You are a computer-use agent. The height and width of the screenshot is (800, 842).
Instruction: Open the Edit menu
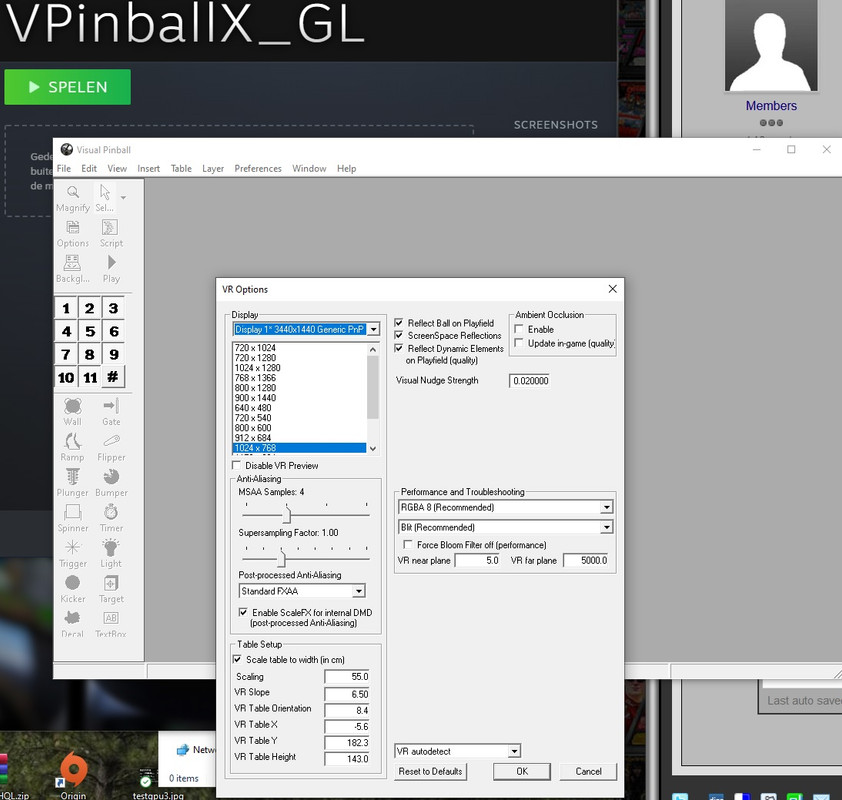(x=89, y=169)
